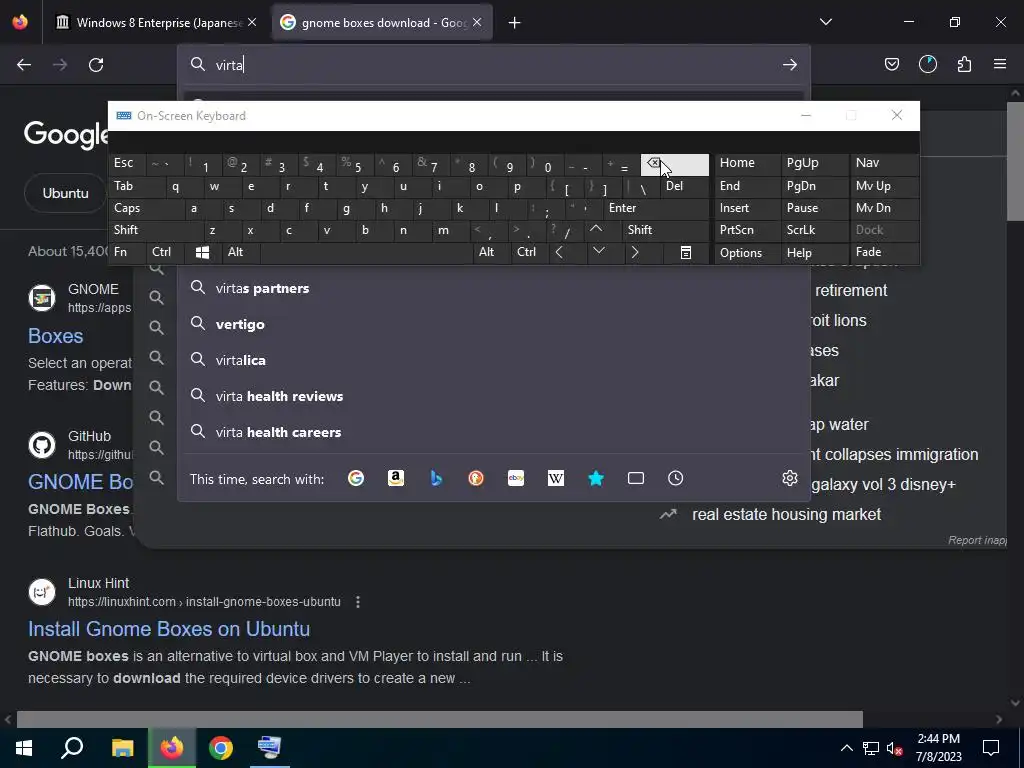The width and height of the screenshot is (1024, 768).
Task: Switch to Windows 8 Enterprise tab
Action: [157, 23]
